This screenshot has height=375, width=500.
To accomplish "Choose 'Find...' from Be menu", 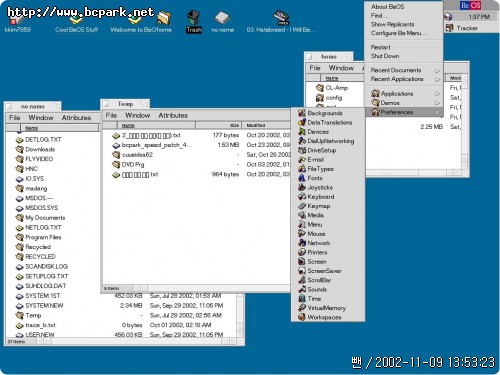I will pyautogui.click(x=404, y=15).
